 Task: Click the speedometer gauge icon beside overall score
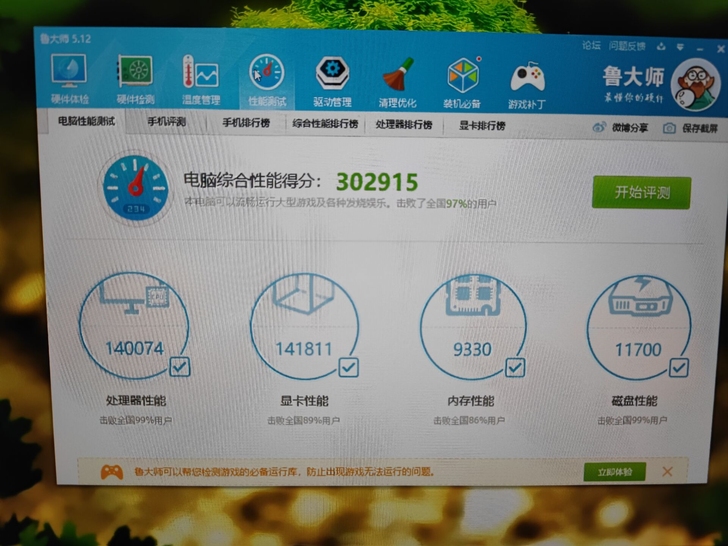click(135, 188)
